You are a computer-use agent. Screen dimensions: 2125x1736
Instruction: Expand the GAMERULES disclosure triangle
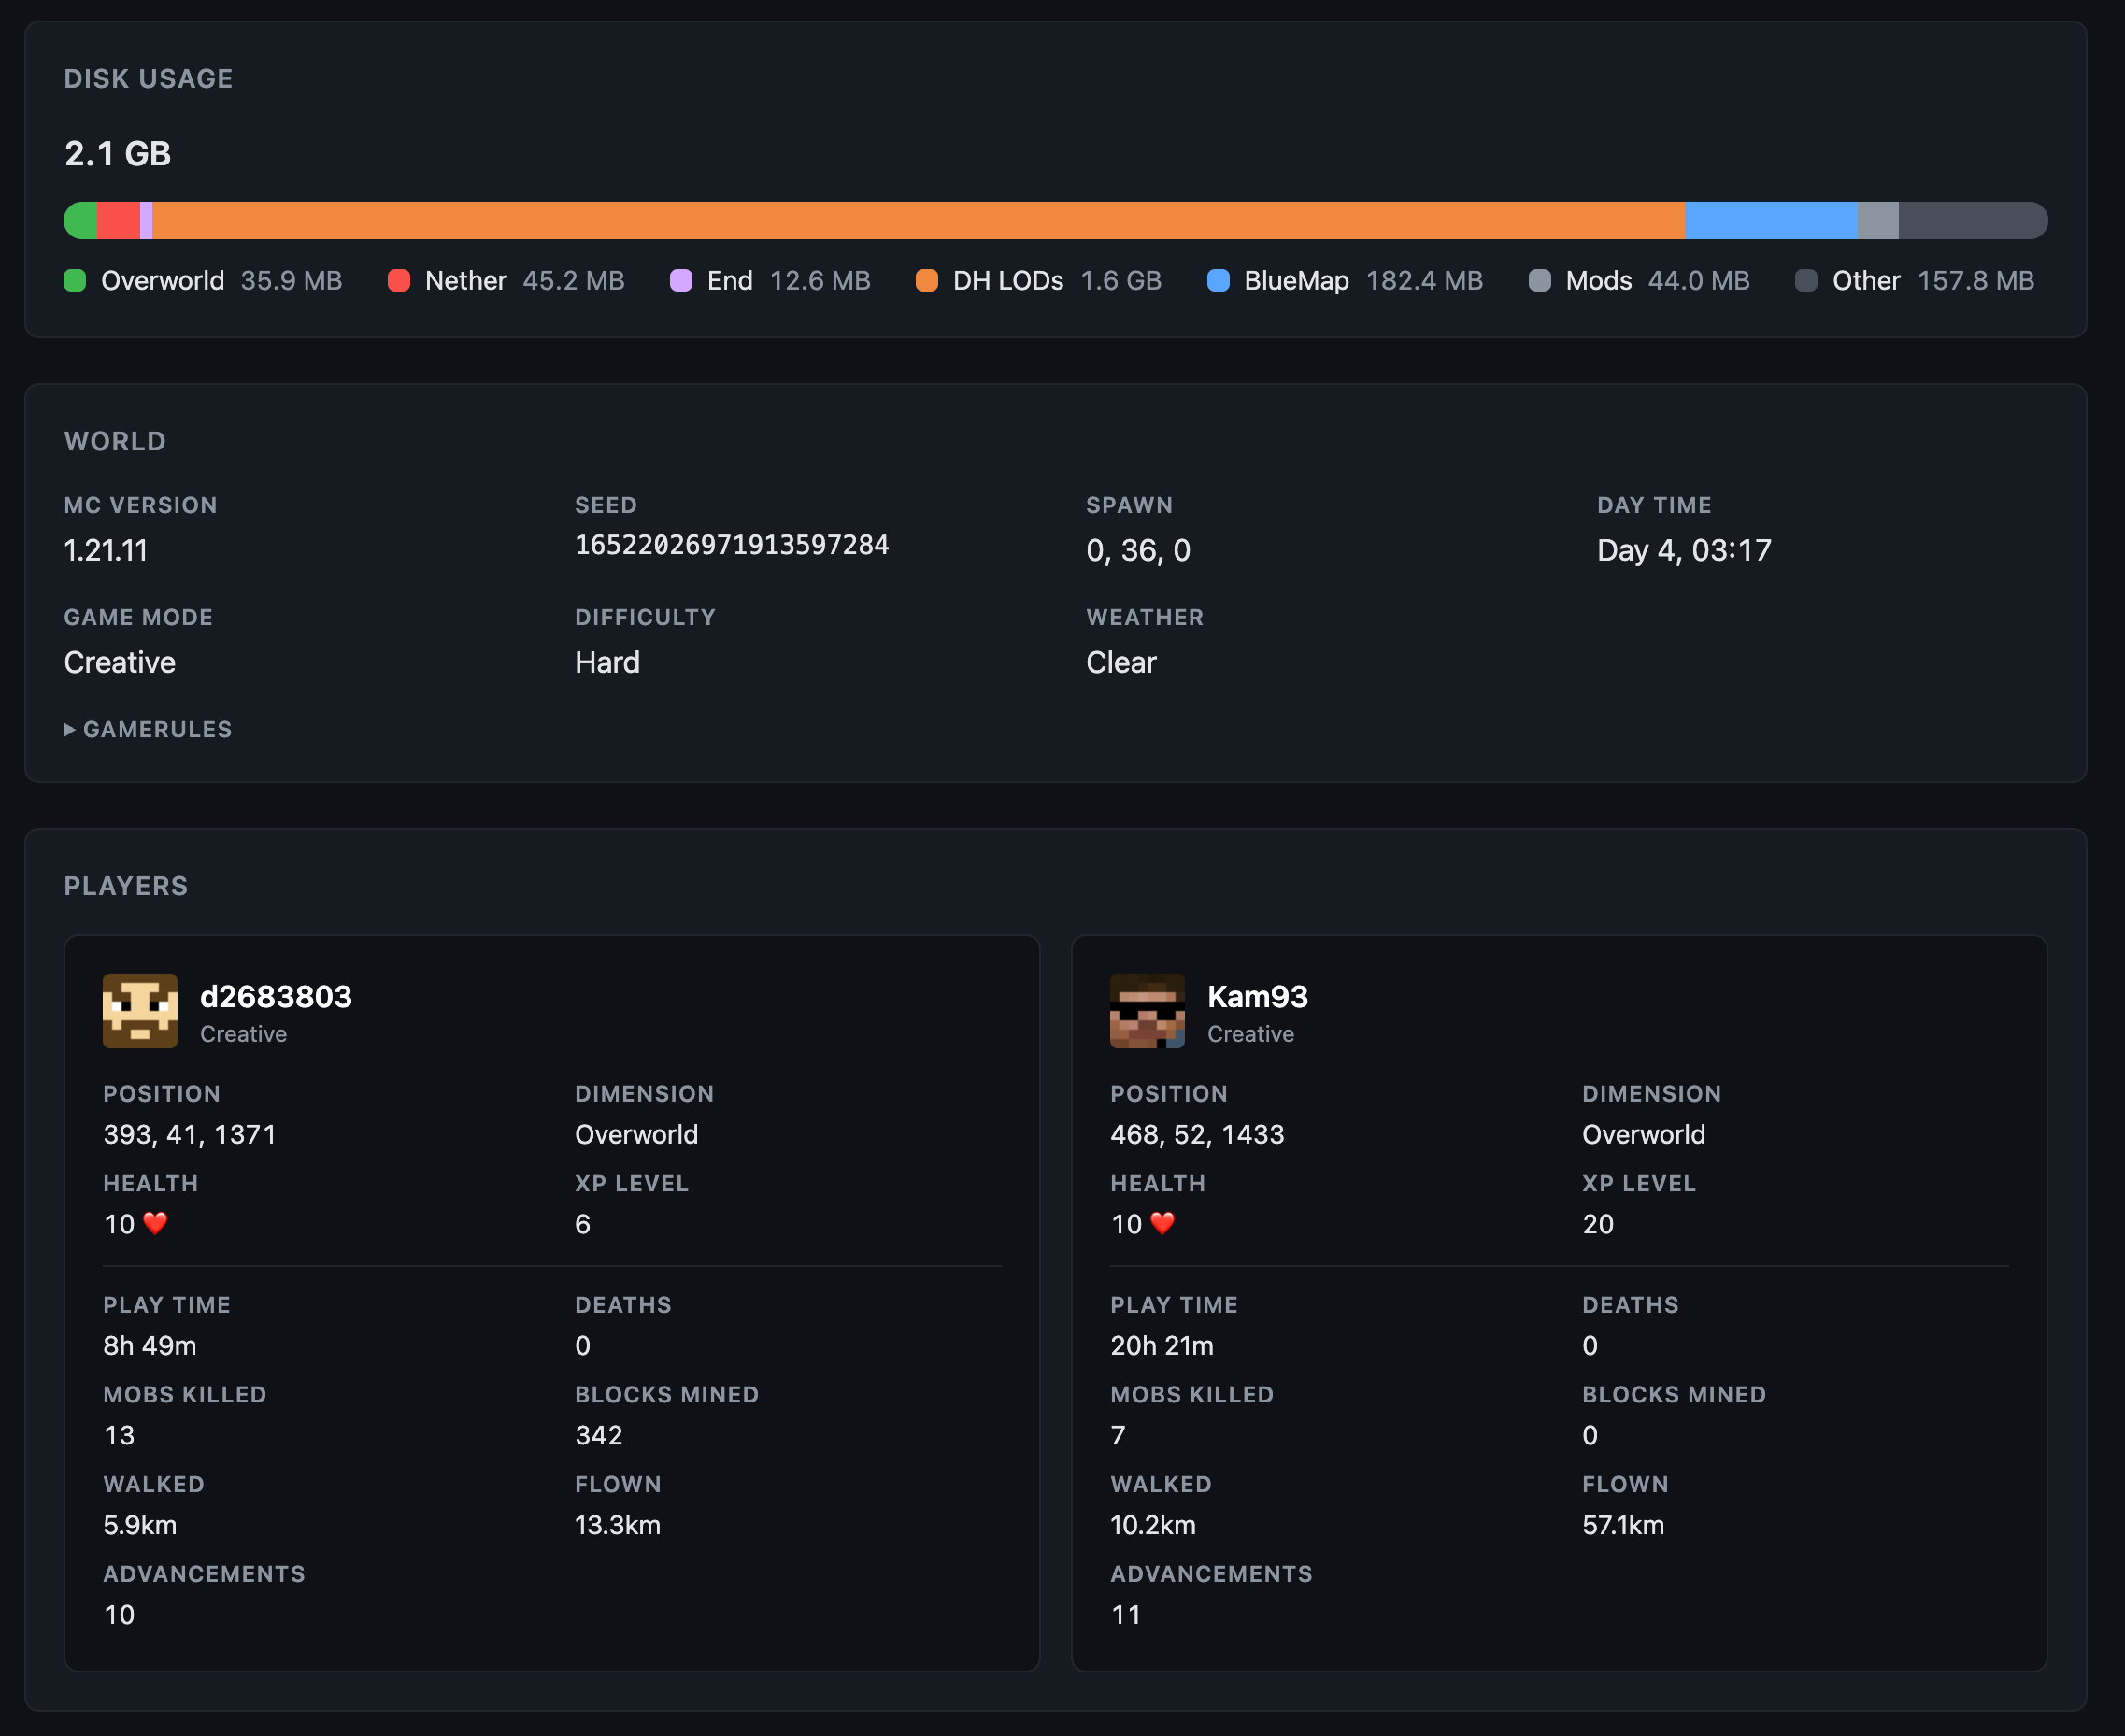click(x=69, y=730)
